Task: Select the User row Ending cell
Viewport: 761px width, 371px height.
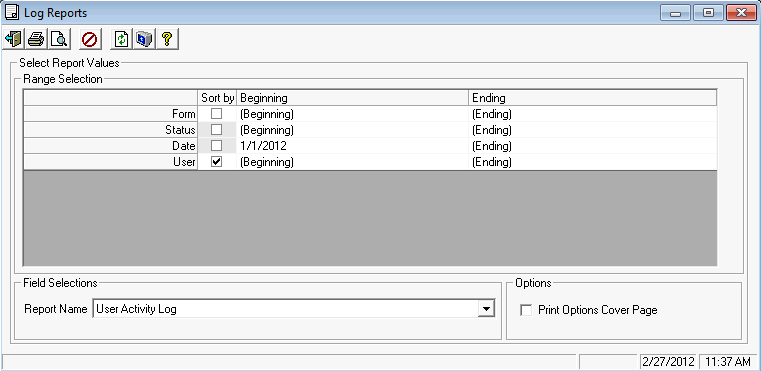Action: coord(593,162)
